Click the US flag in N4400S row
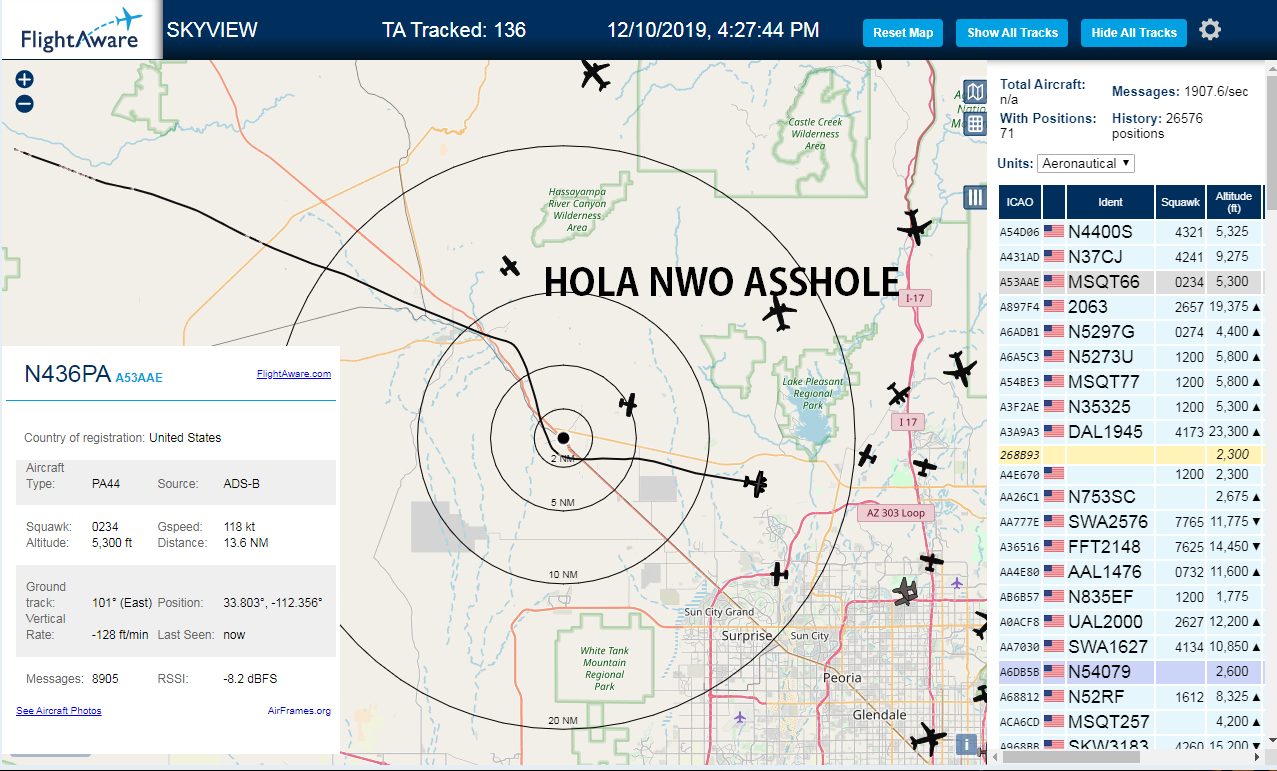Image resolution: width=1277 pixels, height=771 pixels. point(1054,231)
